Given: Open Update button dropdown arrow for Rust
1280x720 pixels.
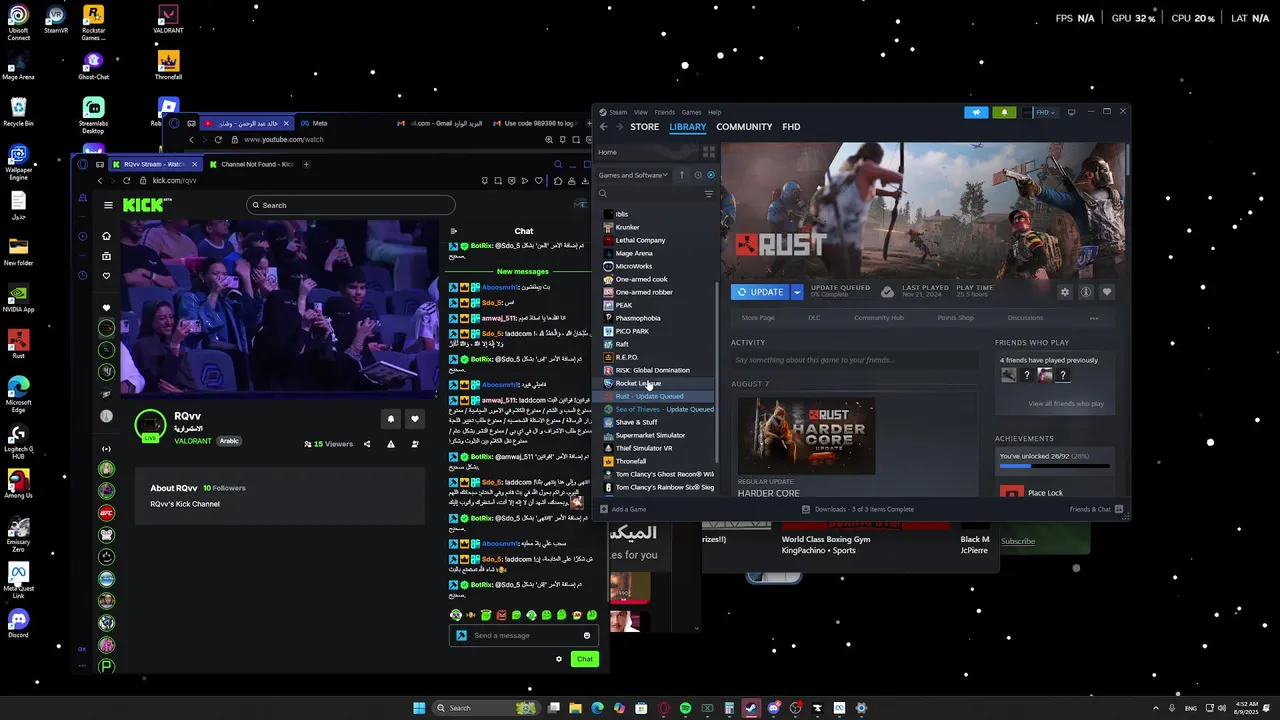Looking at the screenshot, I should tap(797, 292).
